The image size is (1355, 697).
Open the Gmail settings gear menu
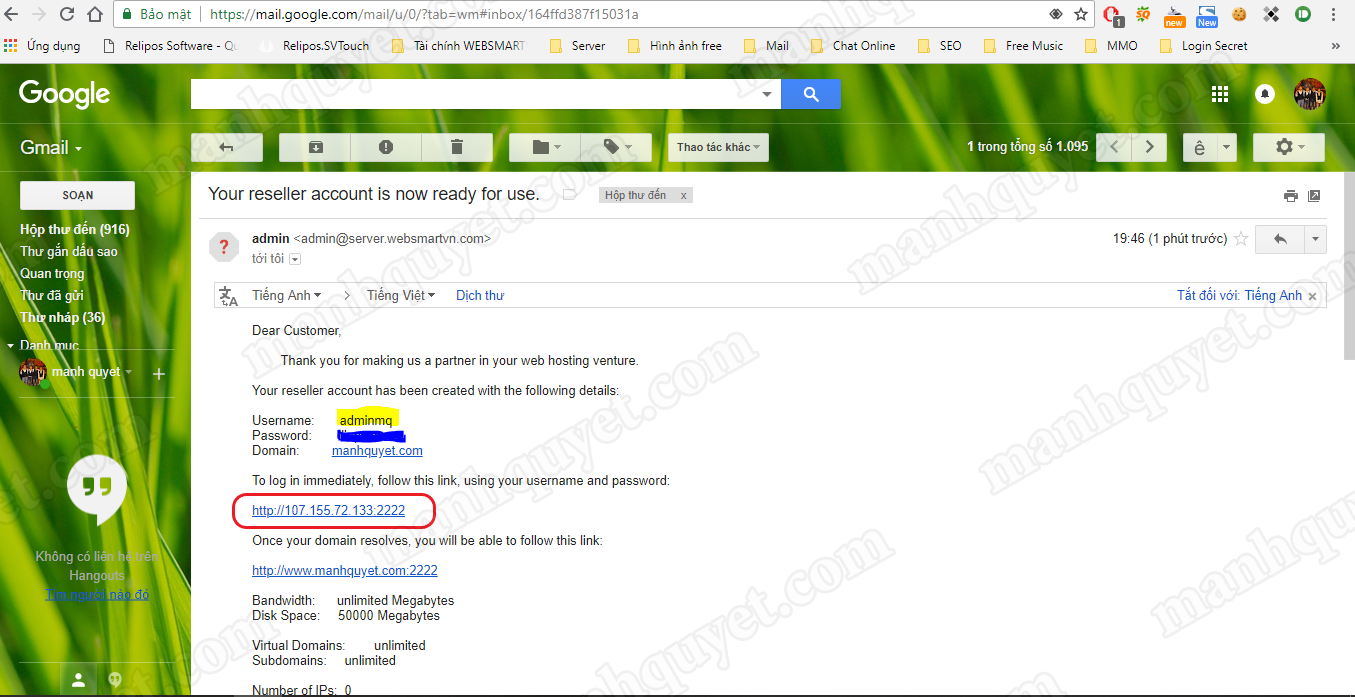pyautogui.click(x=1288, y=147)
